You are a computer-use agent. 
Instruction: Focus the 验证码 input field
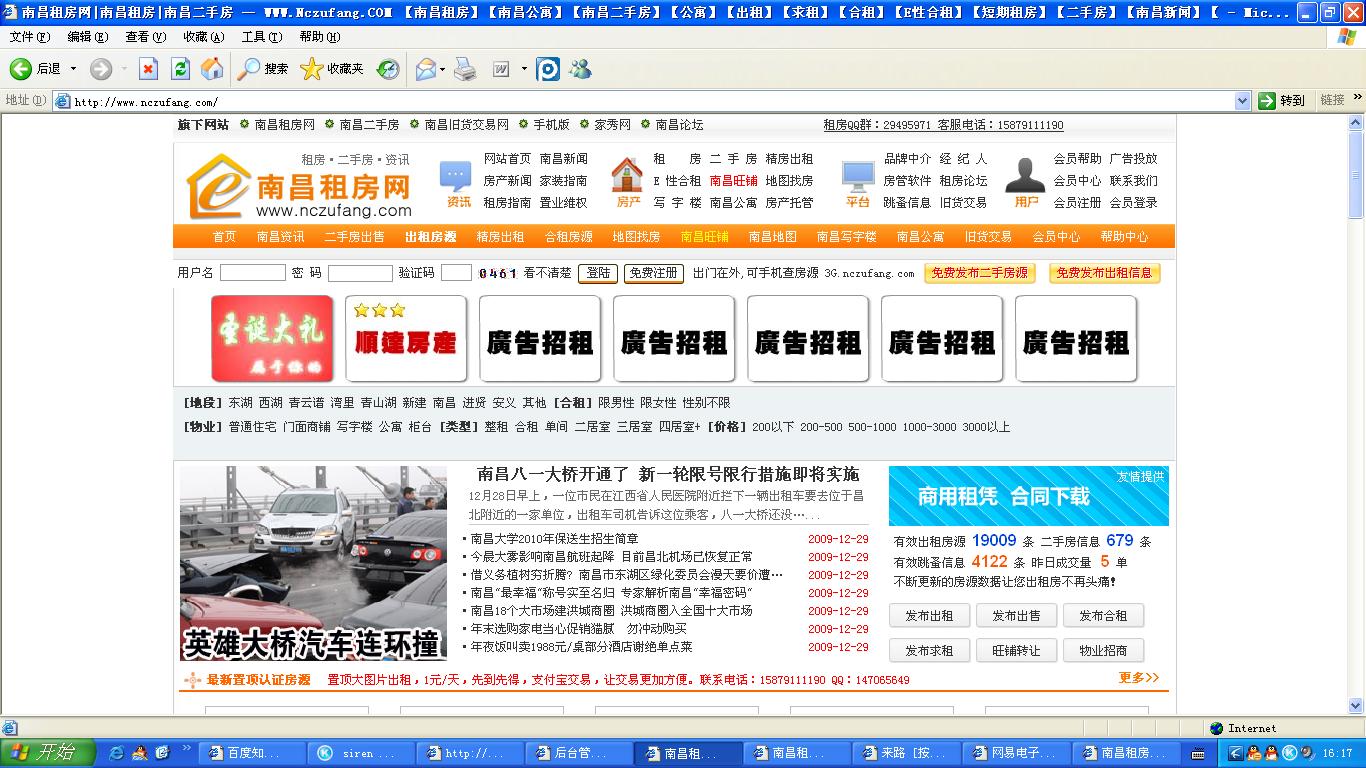456,273
